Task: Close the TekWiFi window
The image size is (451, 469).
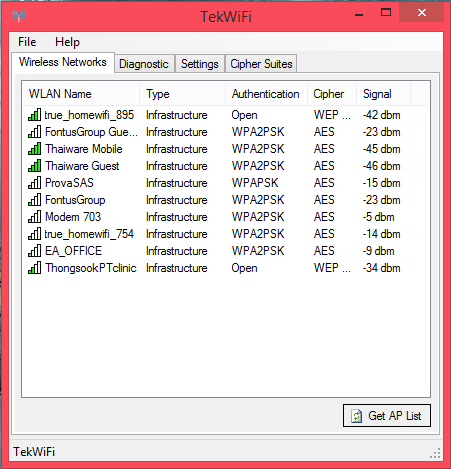Action: click(422, 13)
